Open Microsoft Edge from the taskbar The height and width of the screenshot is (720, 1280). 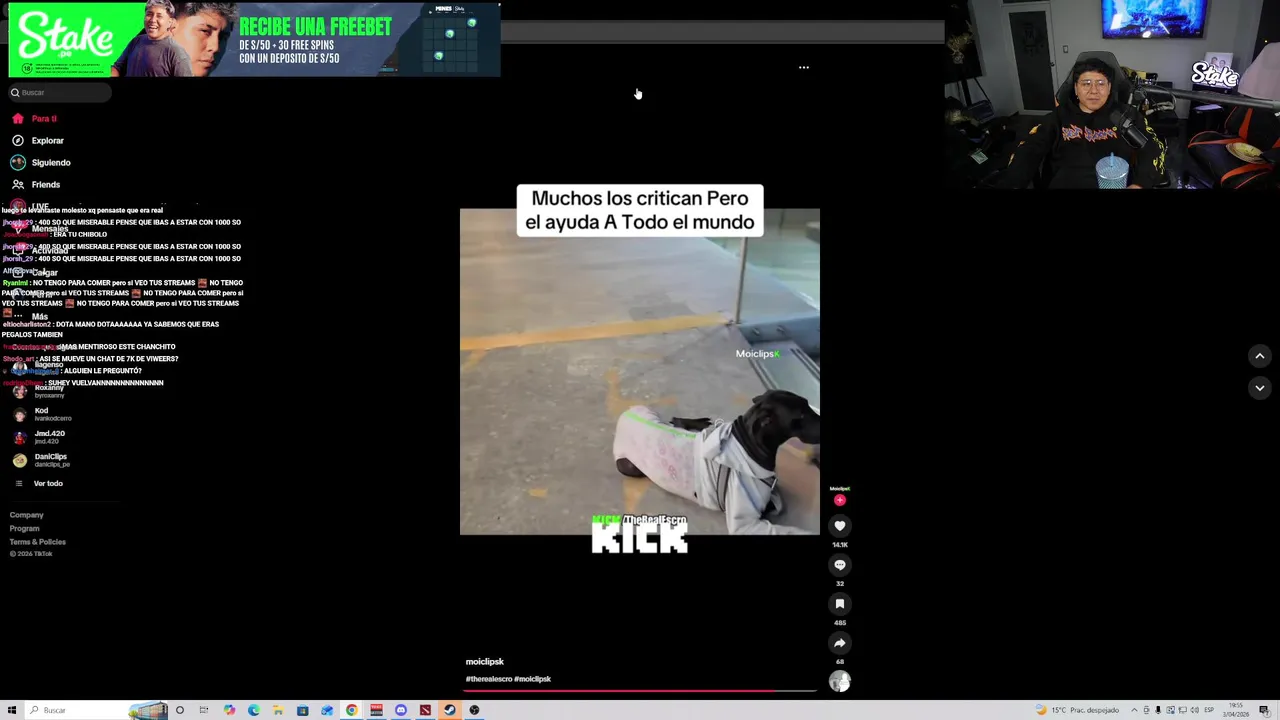click(x=254, y=710)
